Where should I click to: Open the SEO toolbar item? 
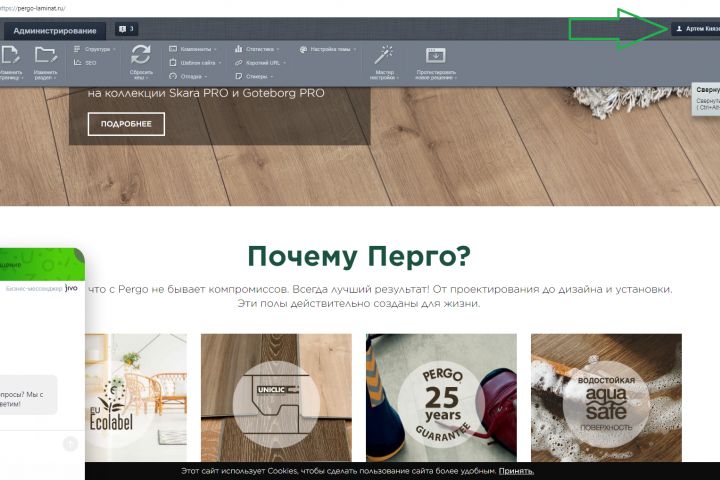pos(85,62)
